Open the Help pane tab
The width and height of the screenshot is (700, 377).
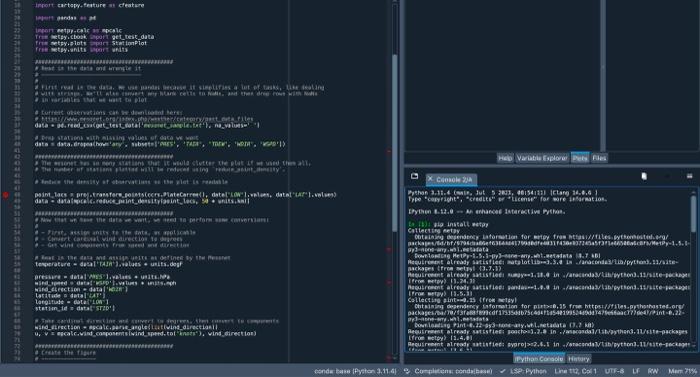pyautogui.click(x=505, y=158)
